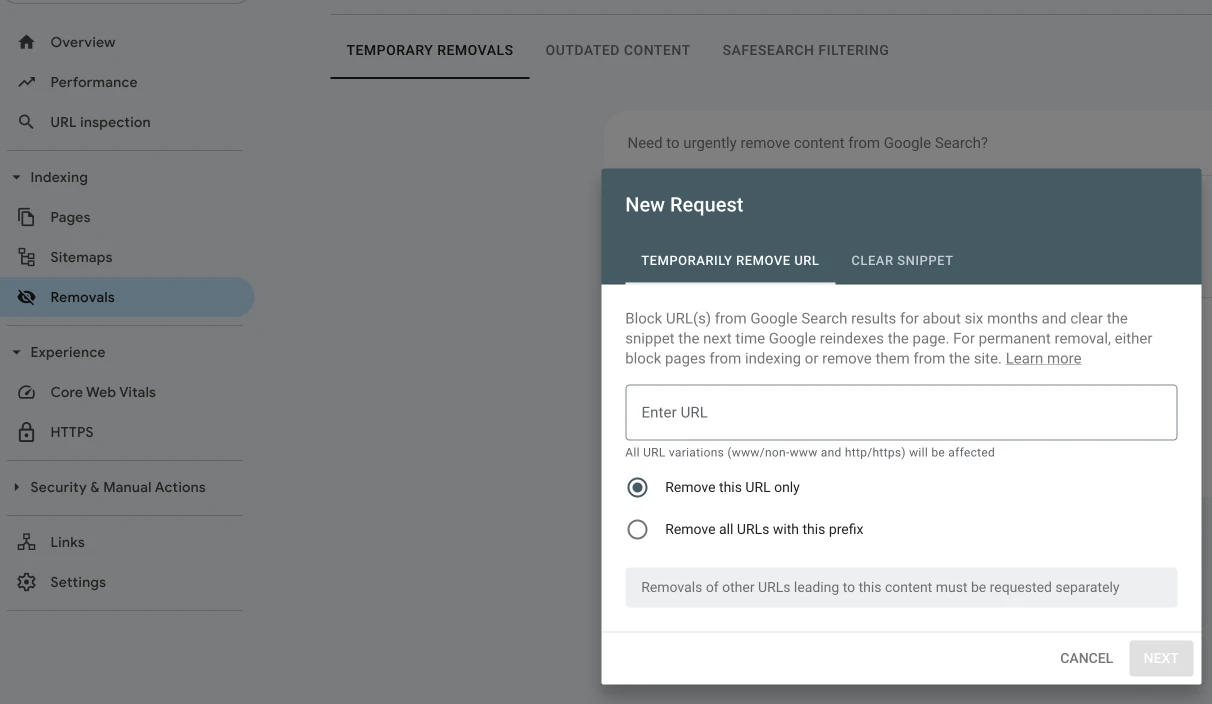Click the Pages documents icon
Viewport: 1212px width, 704px height.
[x=27, y=217]
